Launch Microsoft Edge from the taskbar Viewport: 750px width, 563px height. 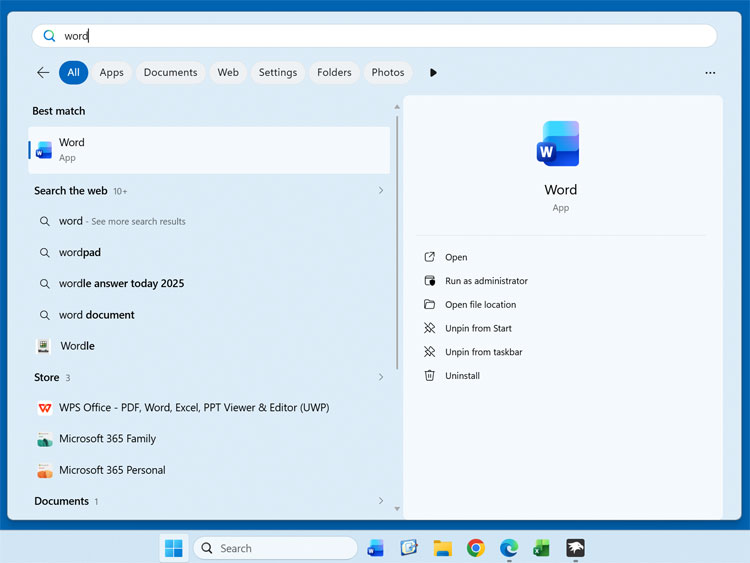(509, 548)
